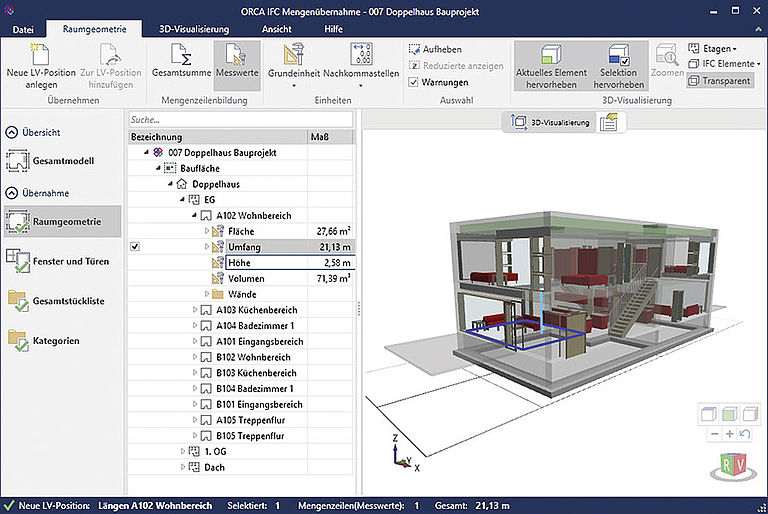Click the notes icon beside 3D-Visualisierung

611,122
